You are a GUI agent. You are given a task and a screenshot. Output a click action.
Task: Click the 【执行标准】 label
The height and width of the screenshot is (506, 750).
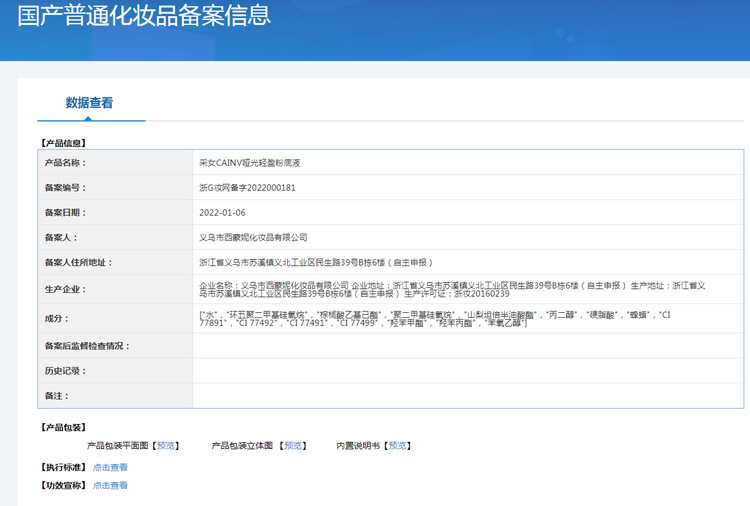tap(63, 467)
